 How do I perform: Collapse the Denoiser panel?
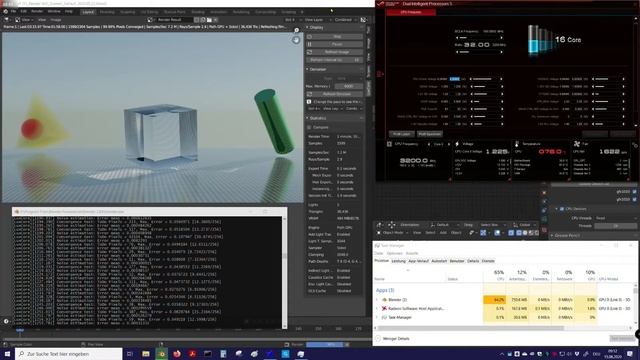[307, 69]
